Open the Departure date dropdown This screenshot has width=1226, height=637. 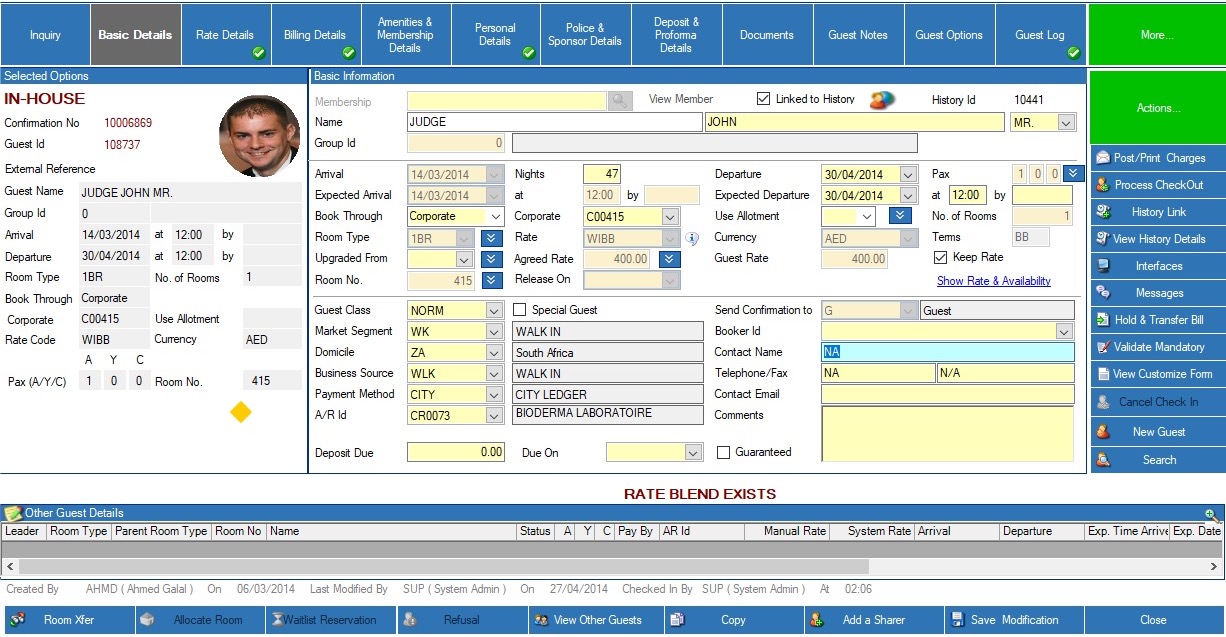pyautogui.click(x=907, y=174)
